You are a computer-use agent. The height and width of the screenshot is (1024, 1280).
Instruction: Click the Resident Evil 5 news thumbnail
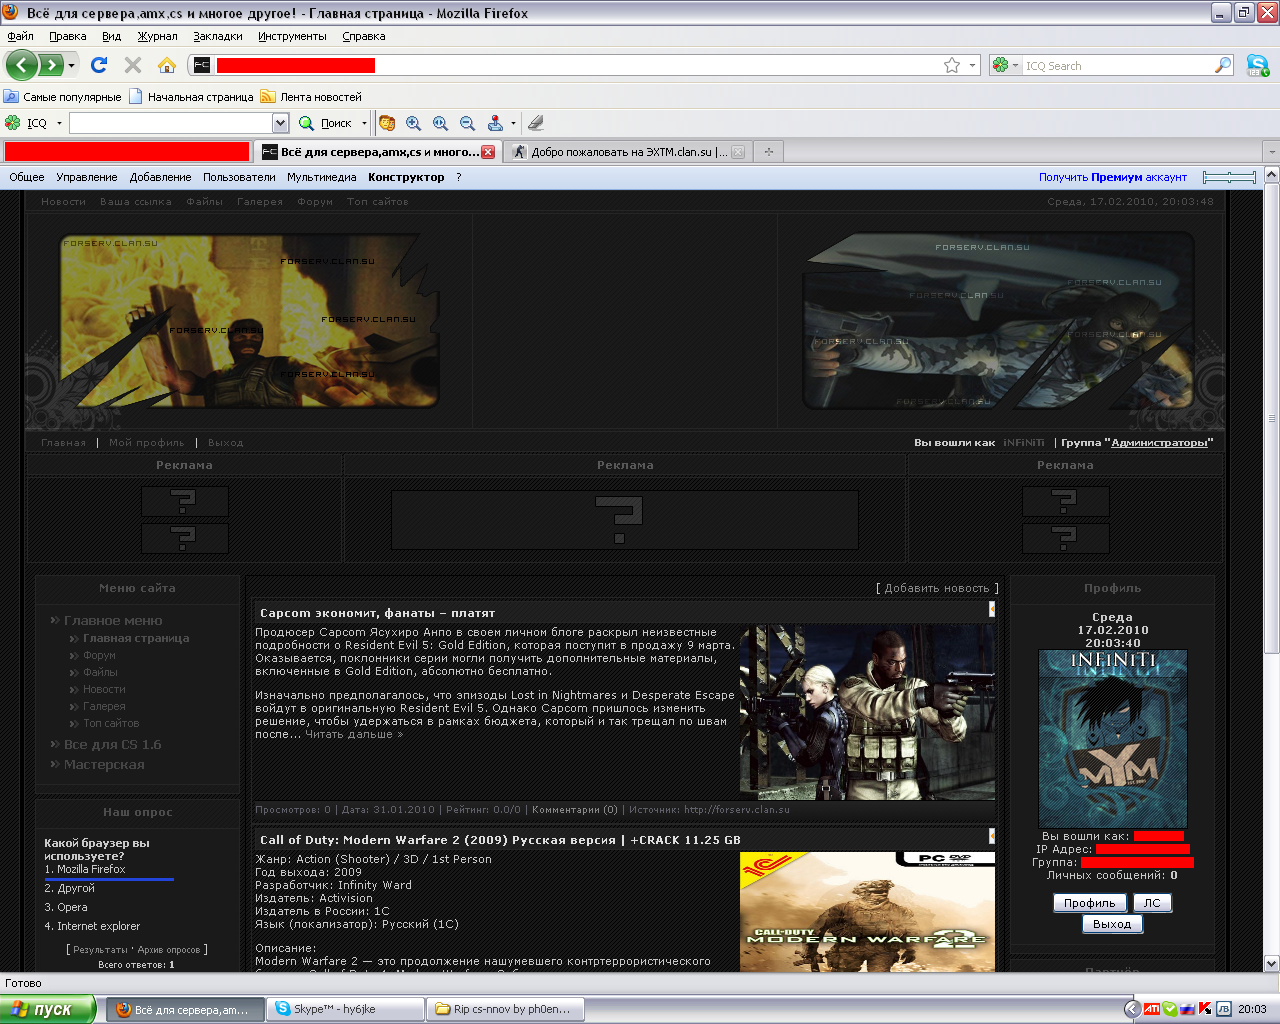click(867, 712)
